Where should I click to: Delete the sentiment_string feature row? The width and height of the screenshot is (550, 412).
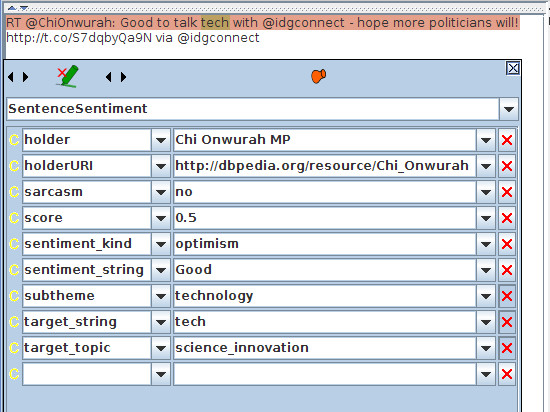[x=507, y=270]
